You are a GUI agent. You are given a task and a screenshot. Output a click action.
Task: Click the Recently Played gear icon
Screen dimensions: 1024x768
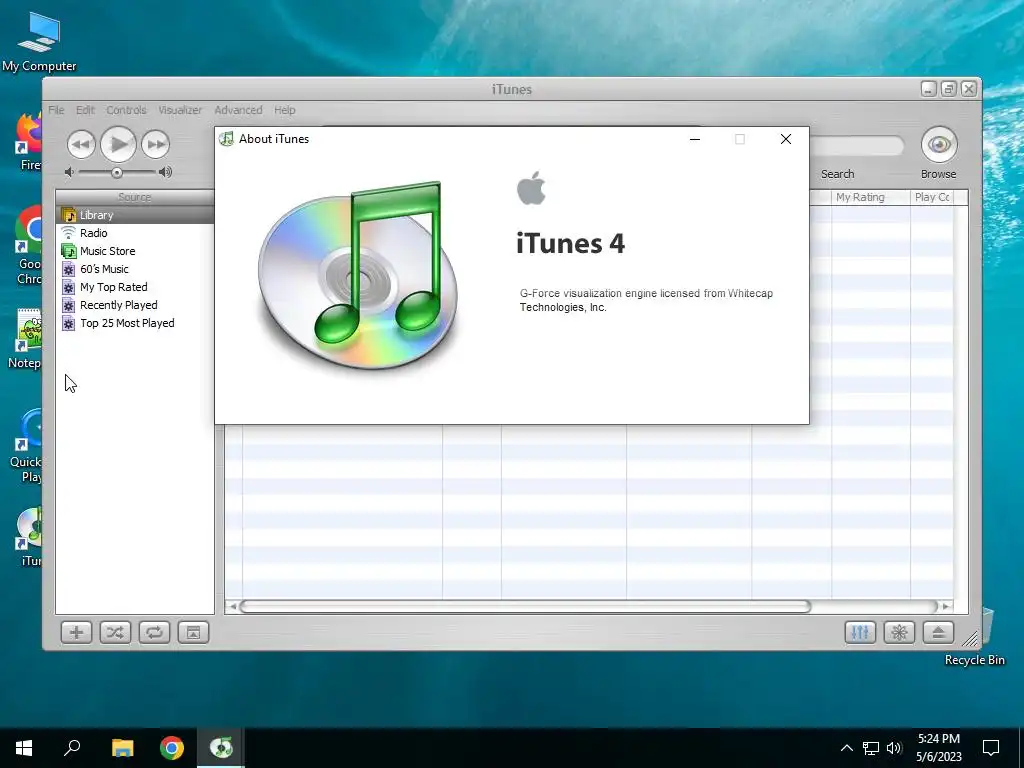[x=69, y=305]
